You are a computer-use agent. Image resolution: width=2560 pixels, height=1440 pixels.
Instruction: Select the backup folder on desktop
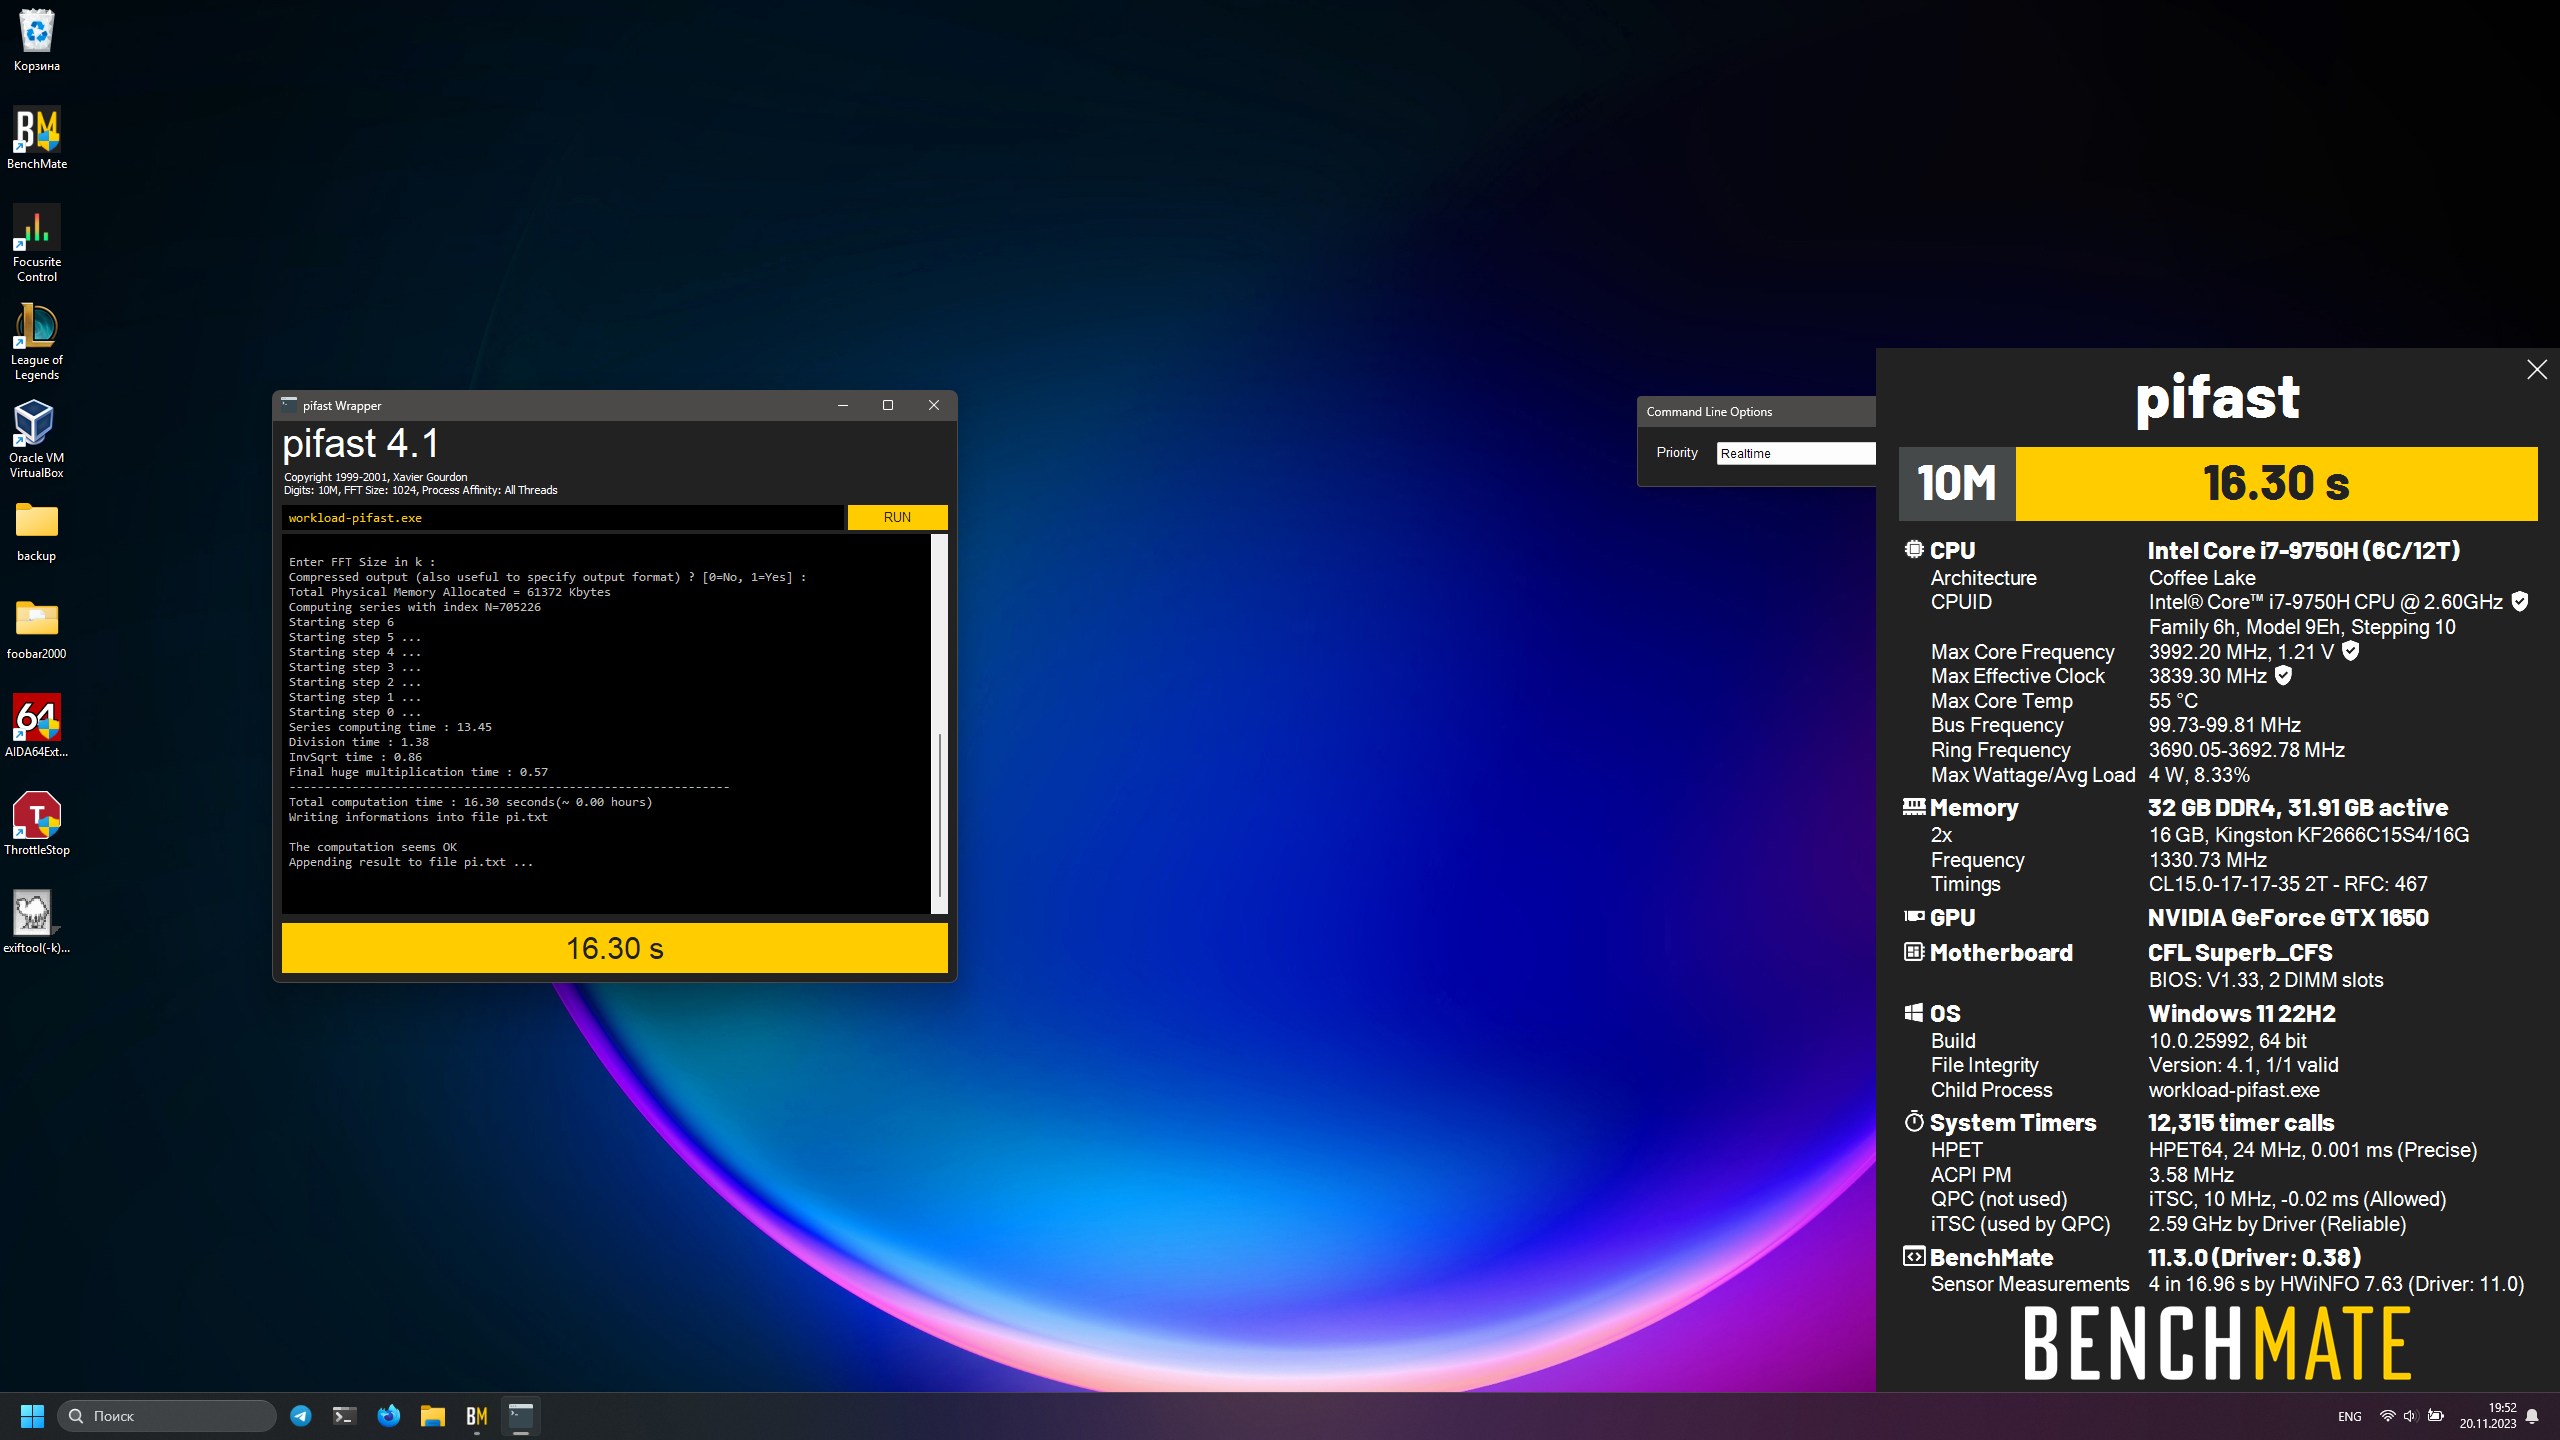coord(36,531)
